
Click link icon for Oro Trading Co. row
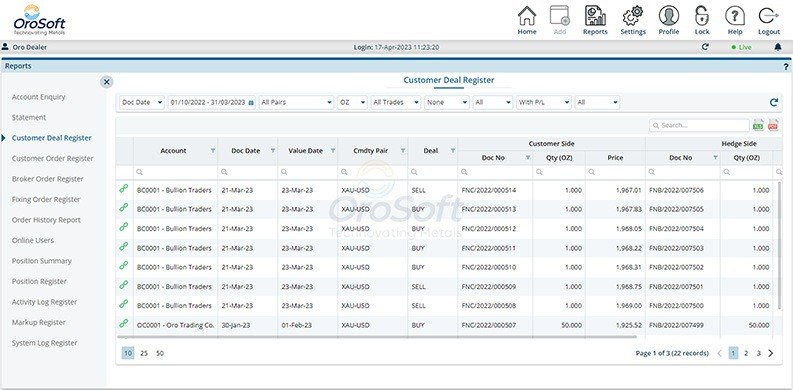(x=123, y=323)
